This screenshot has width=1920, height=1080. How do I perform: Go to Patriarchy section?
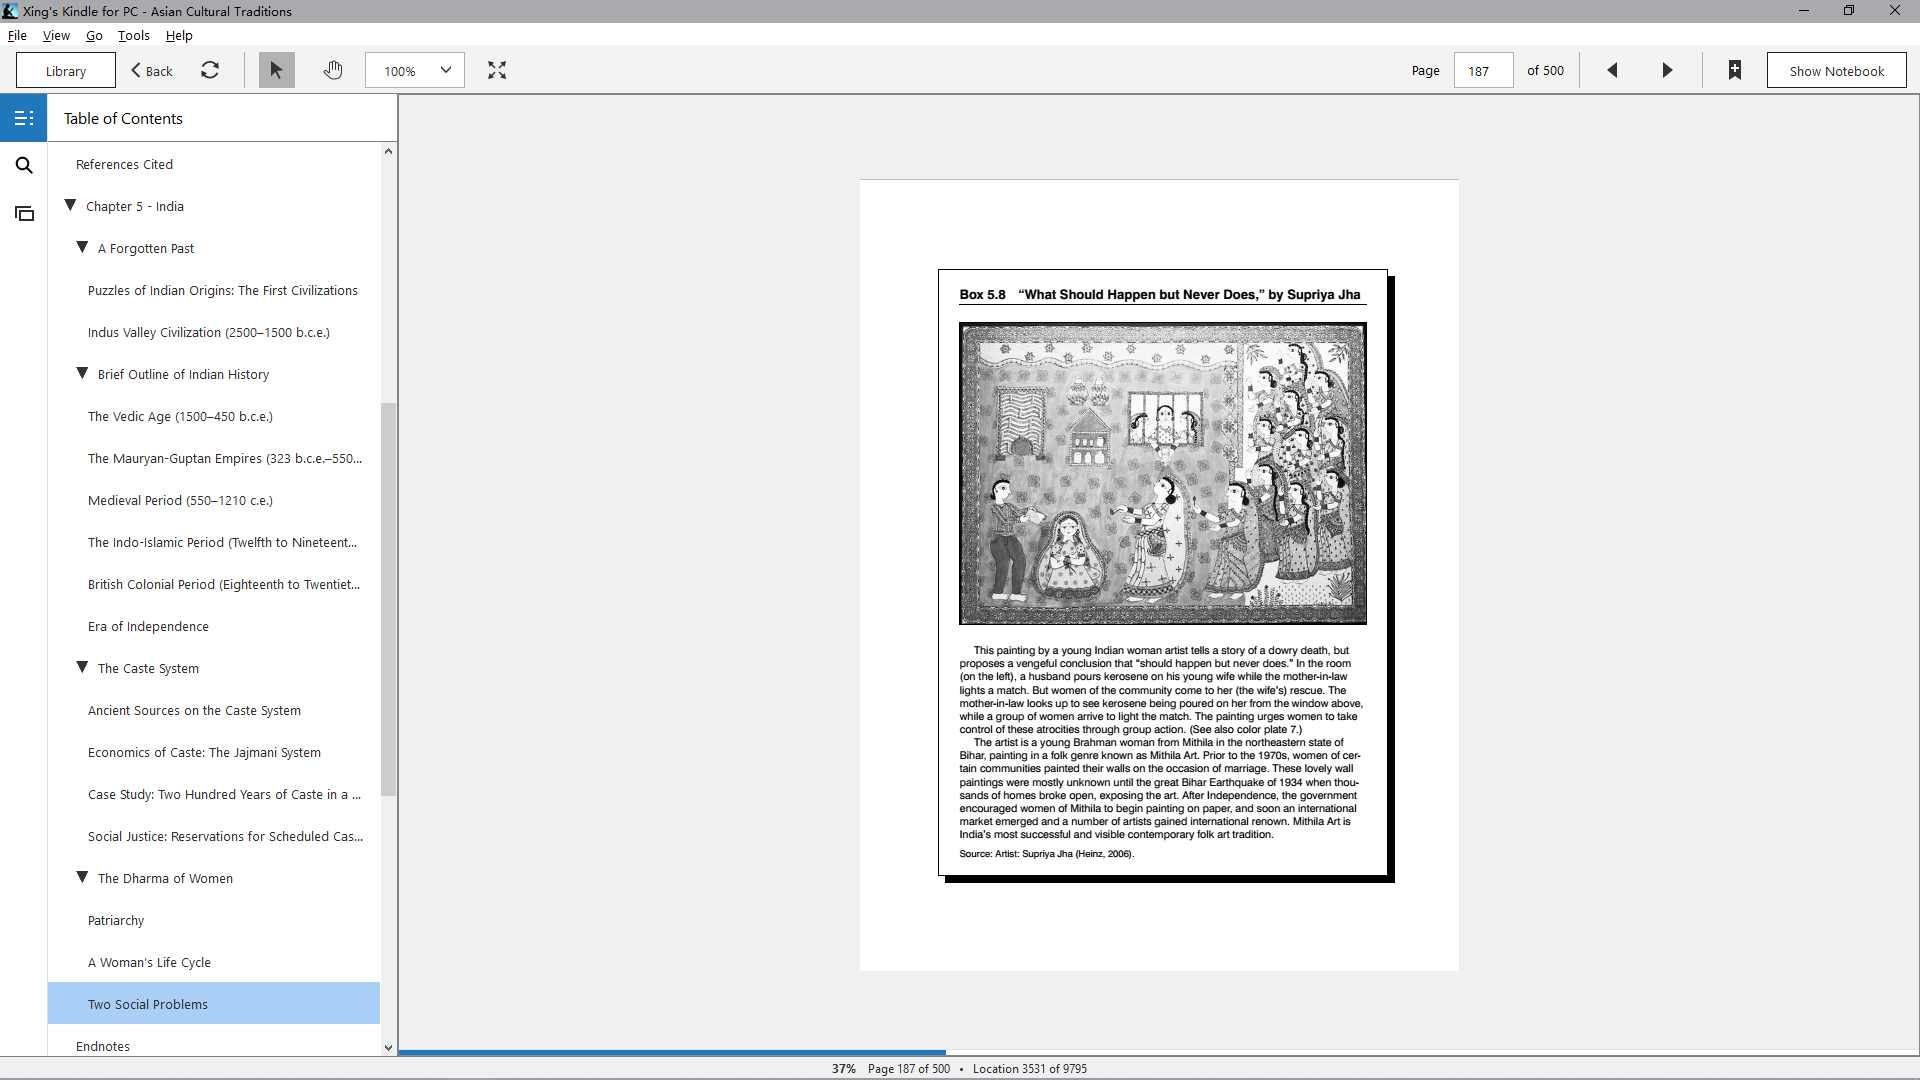[x=116, y=920]
